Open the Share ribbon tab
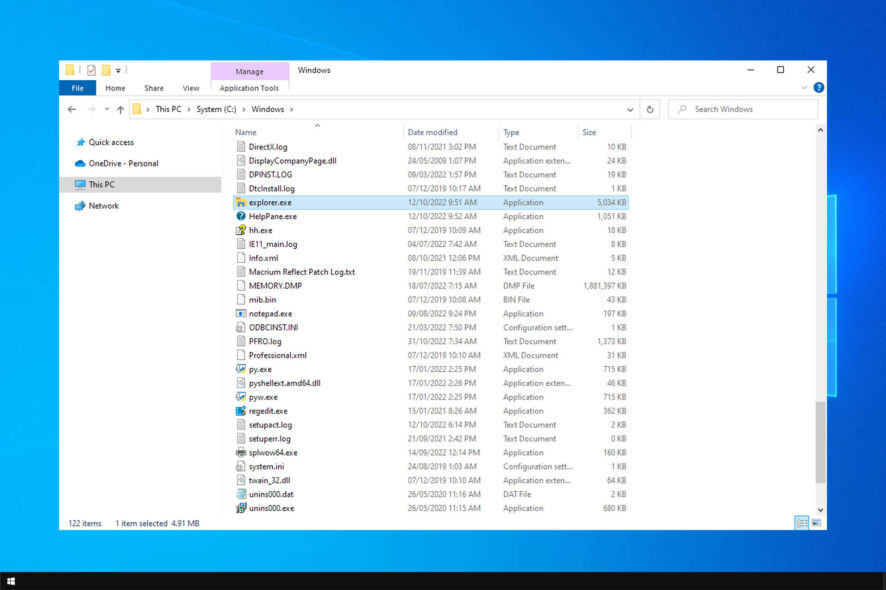886x590 pixels. (x=154, y=88)
